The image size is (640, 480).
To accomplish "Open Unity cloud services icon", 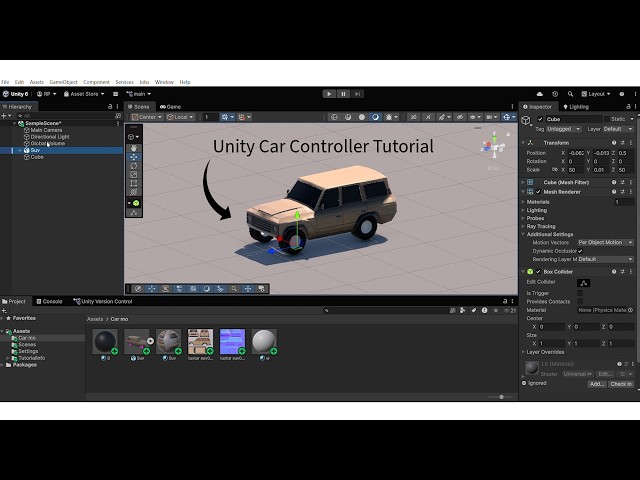I will click(x=540, y=94).
